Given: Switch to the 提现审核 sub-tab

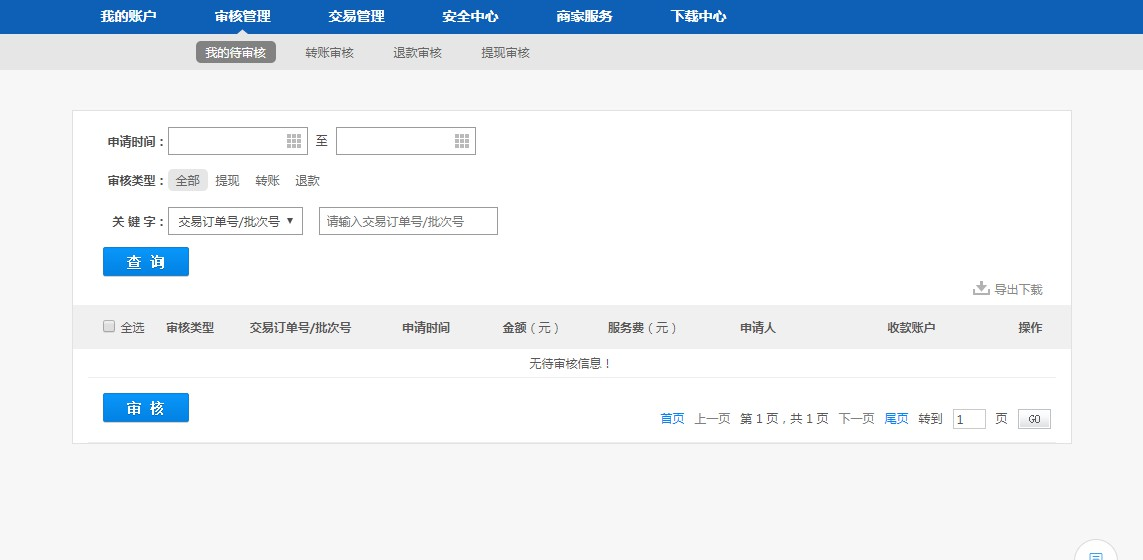Looking at the screenshot, I should click(x=505, y=53).
